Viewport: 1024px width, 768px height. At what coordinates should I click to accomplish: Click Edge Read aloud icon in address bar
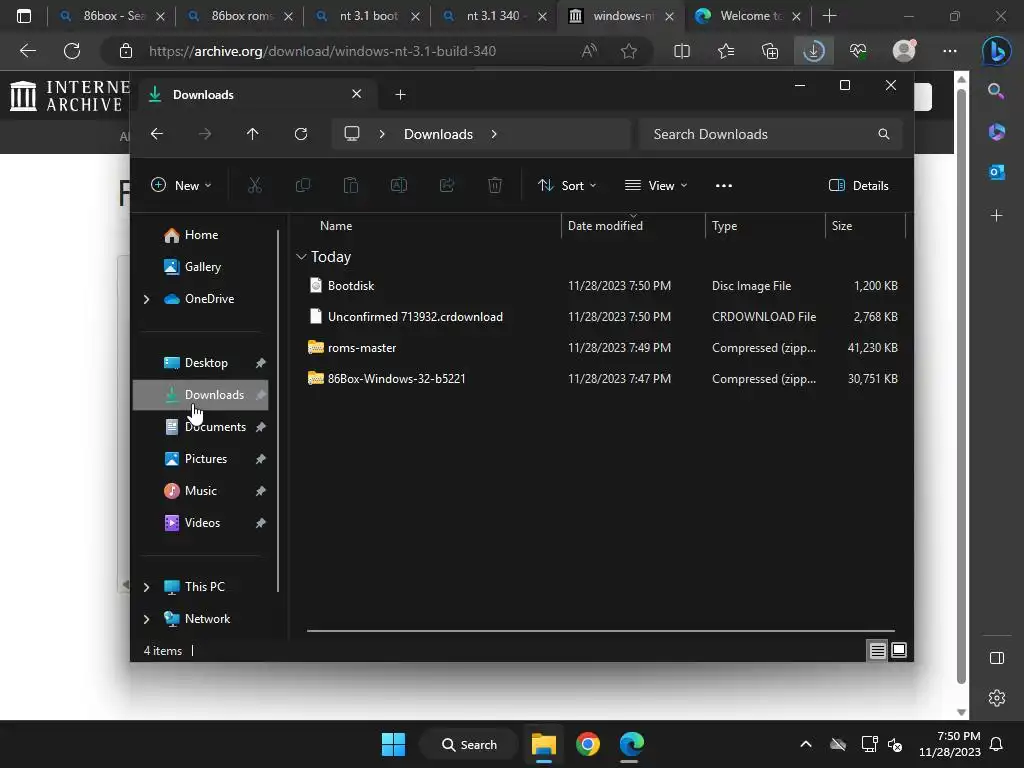pyautogui.click(x=589, y=51)
